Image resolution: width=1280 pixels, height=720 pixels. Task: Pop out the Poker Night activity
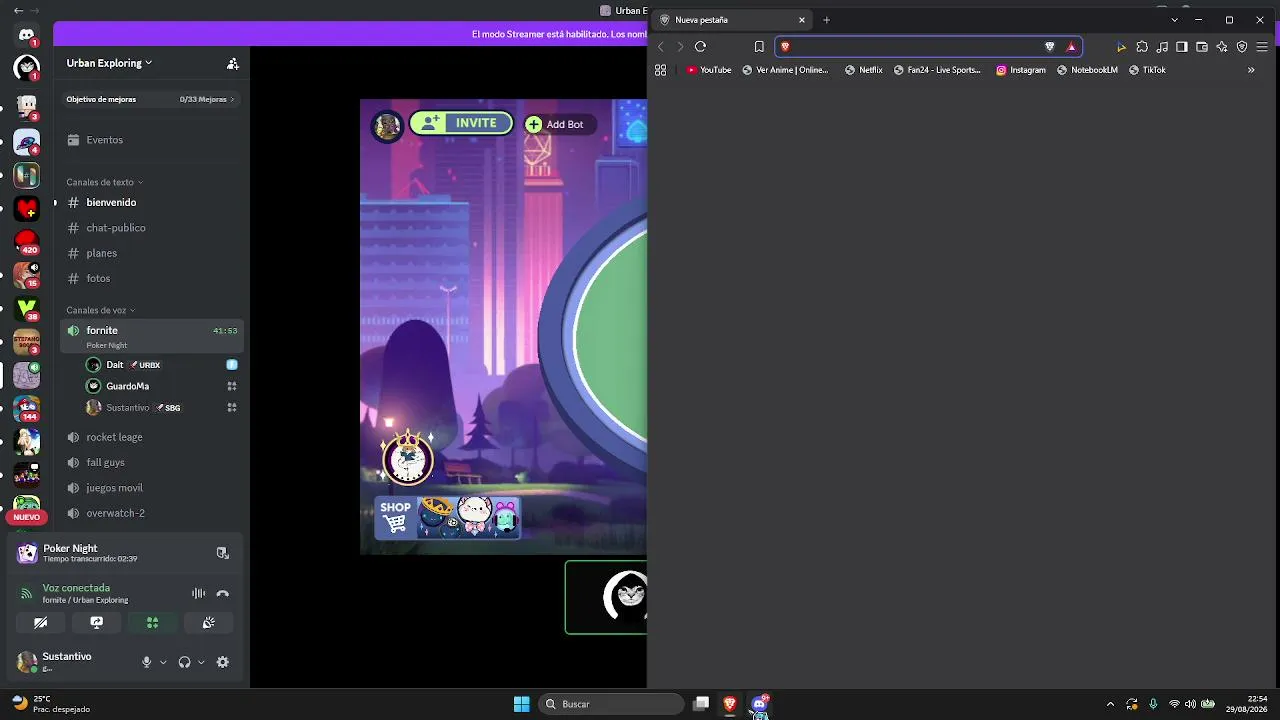coord(222,553)
